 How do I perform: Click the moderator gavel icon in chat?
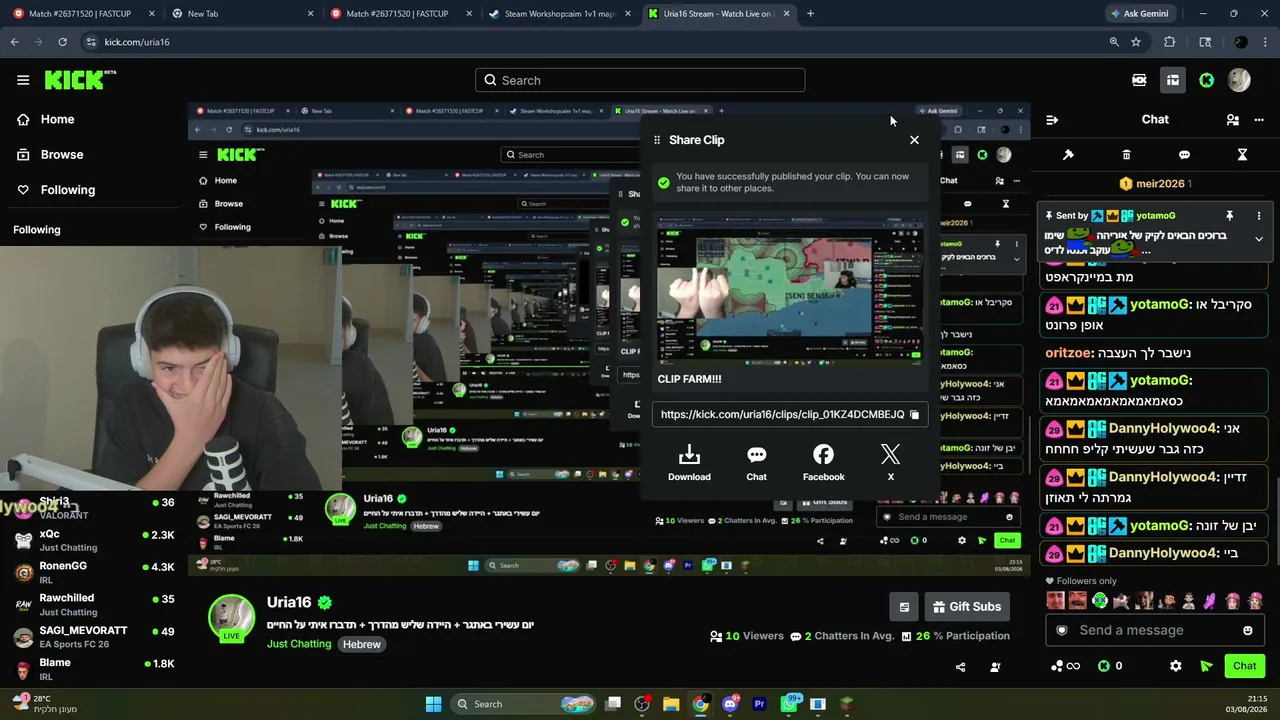[x=1068, y=155]
